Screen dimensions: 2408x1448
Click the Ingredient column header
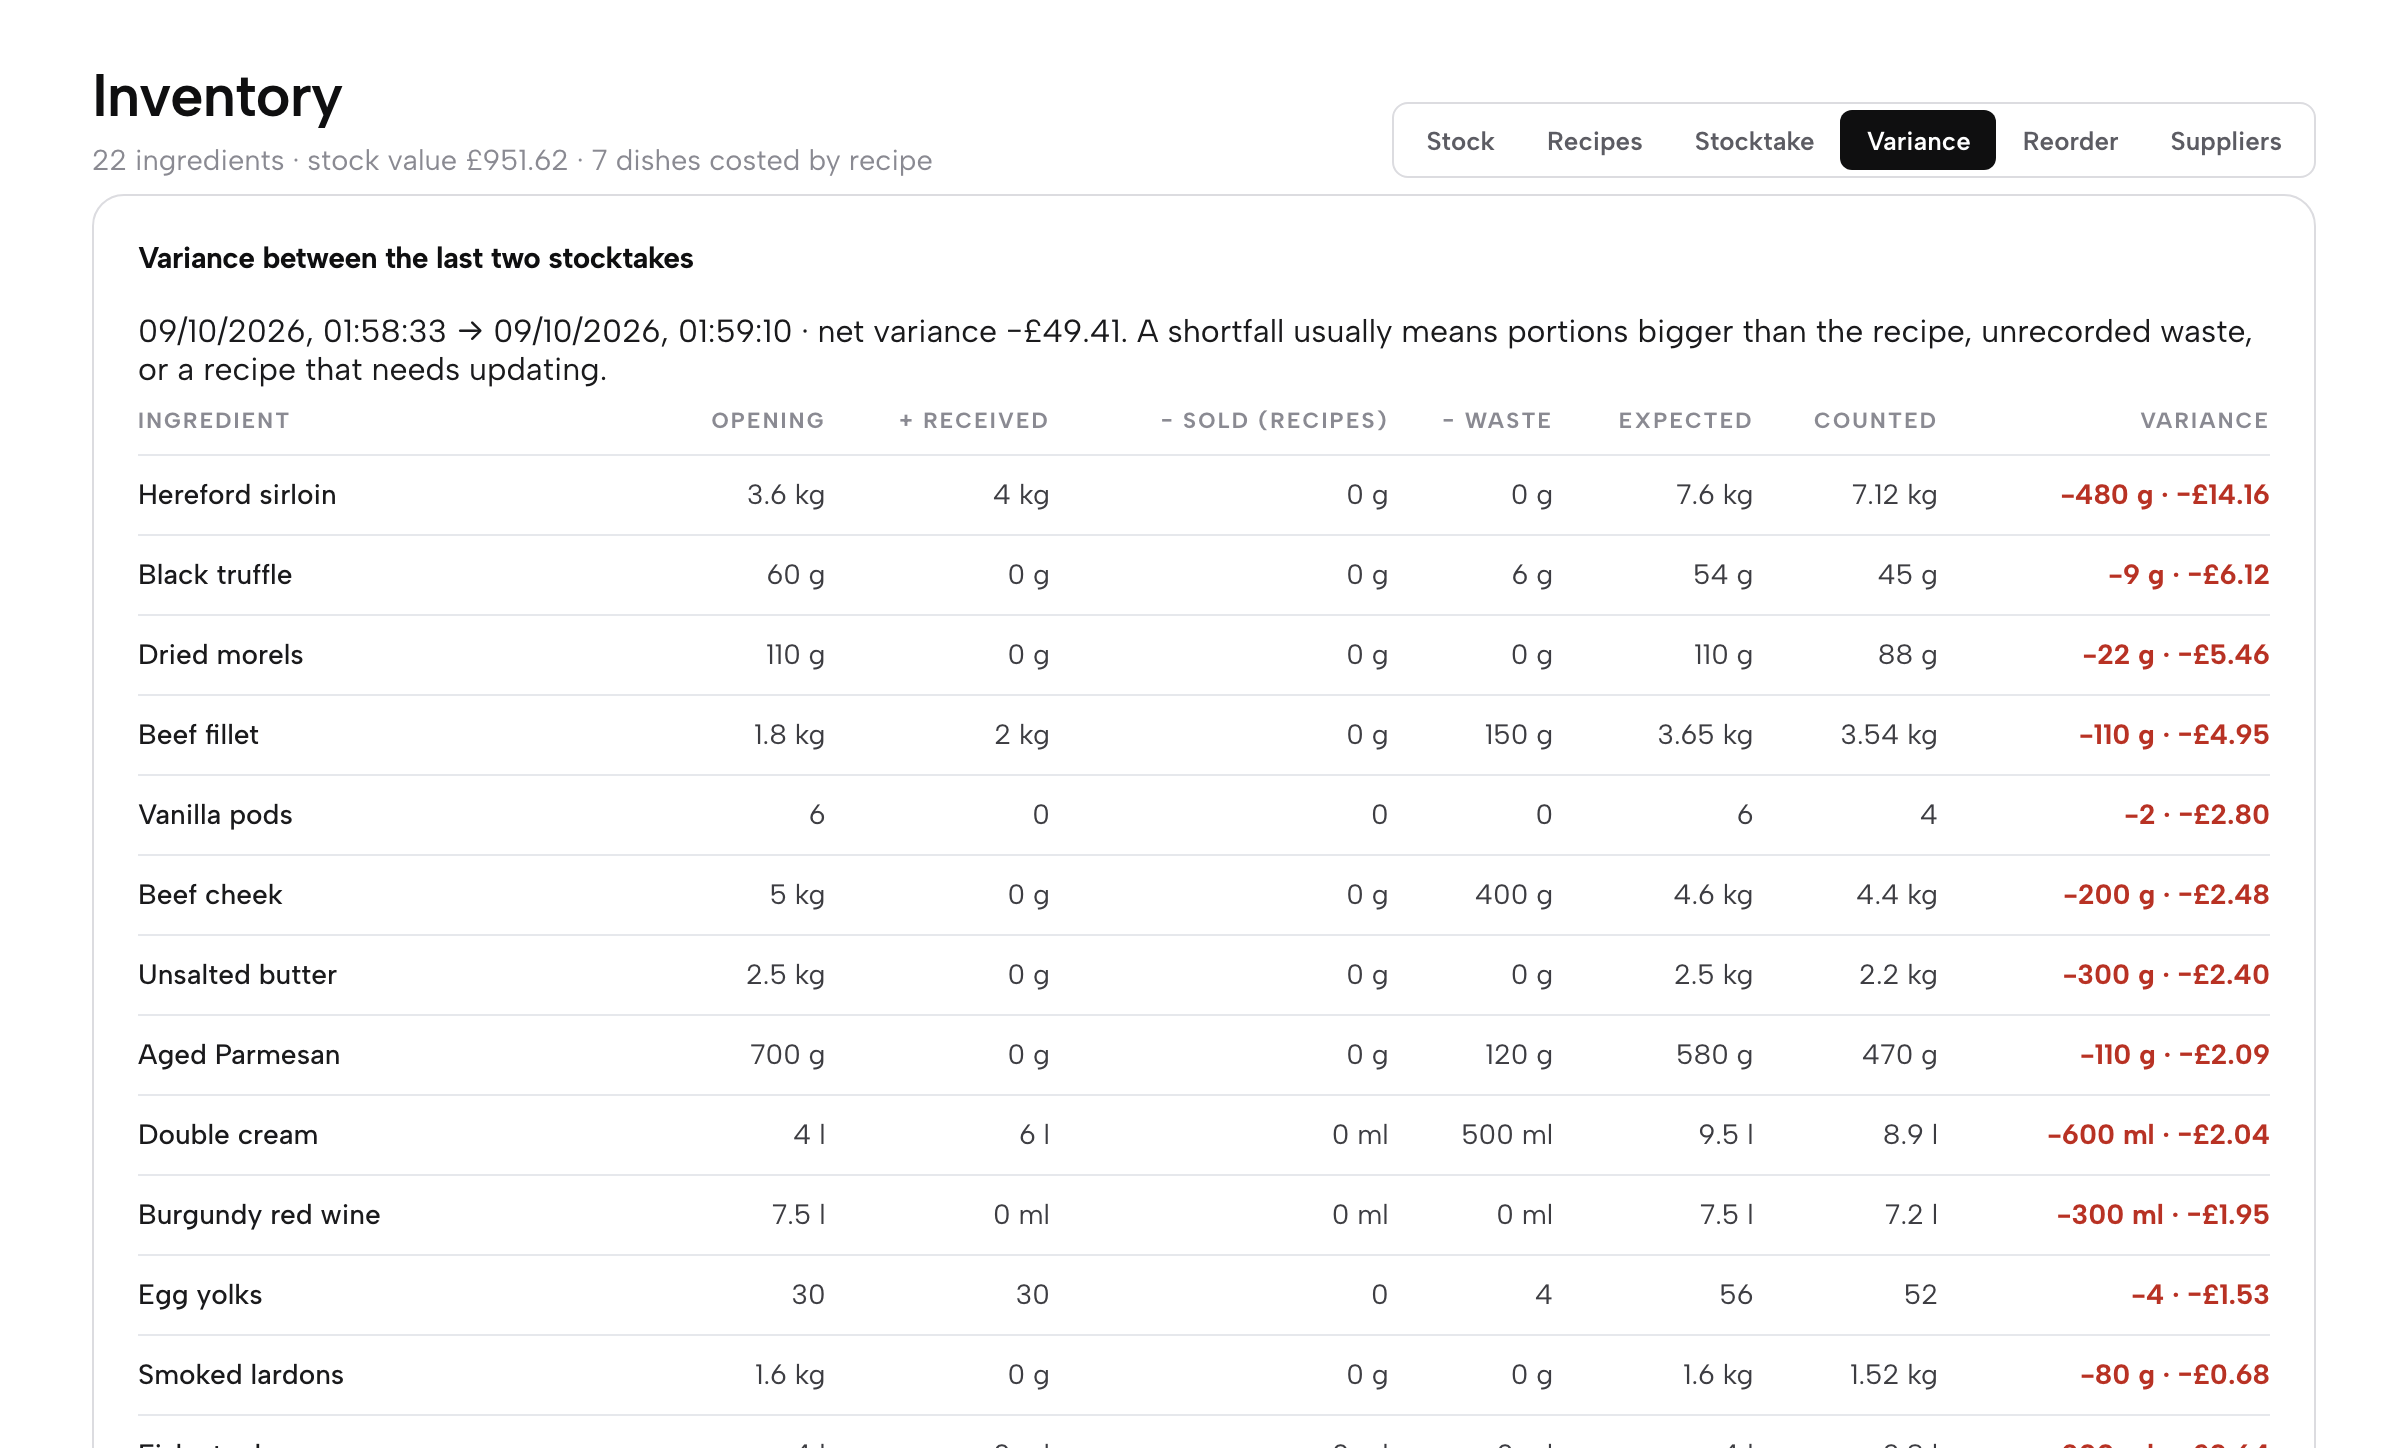[x=213, y=420]
